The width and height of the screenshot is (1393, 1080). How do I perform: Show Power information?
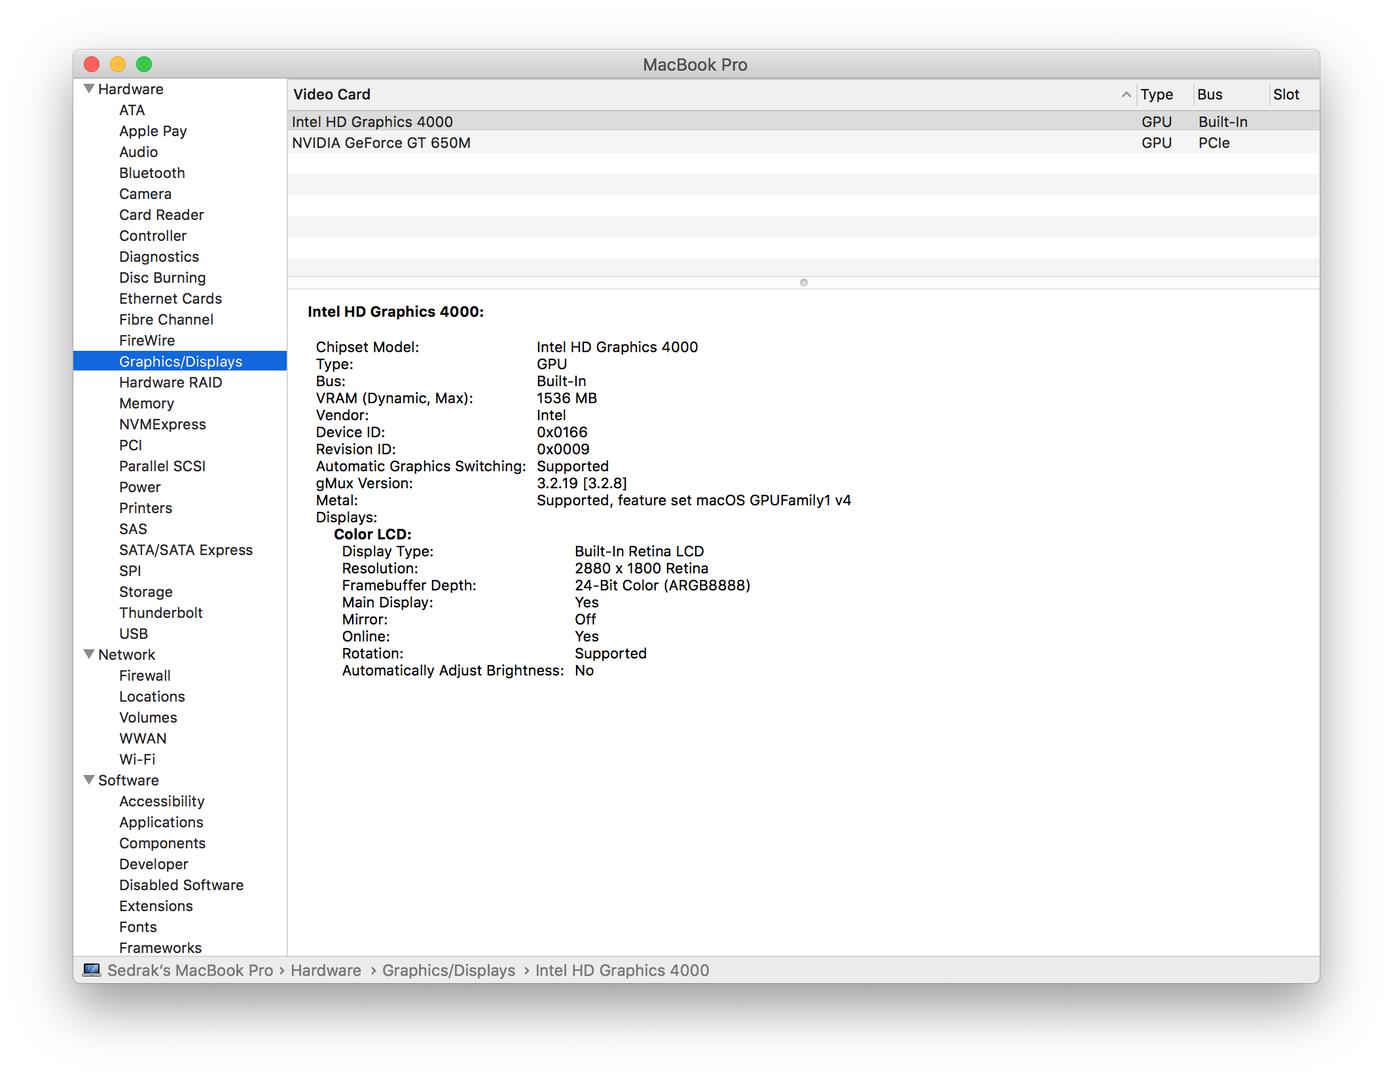tap(140, 488)
